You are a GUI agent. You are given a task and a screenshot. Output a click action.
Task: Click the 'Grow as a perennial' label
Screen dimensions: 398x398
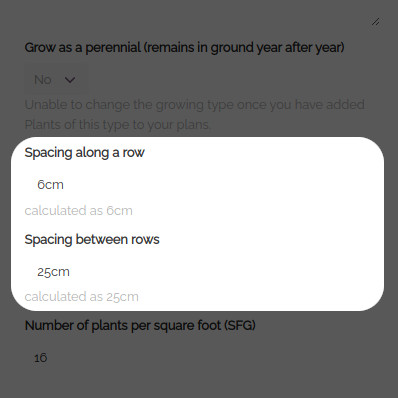tap(184, 48)
